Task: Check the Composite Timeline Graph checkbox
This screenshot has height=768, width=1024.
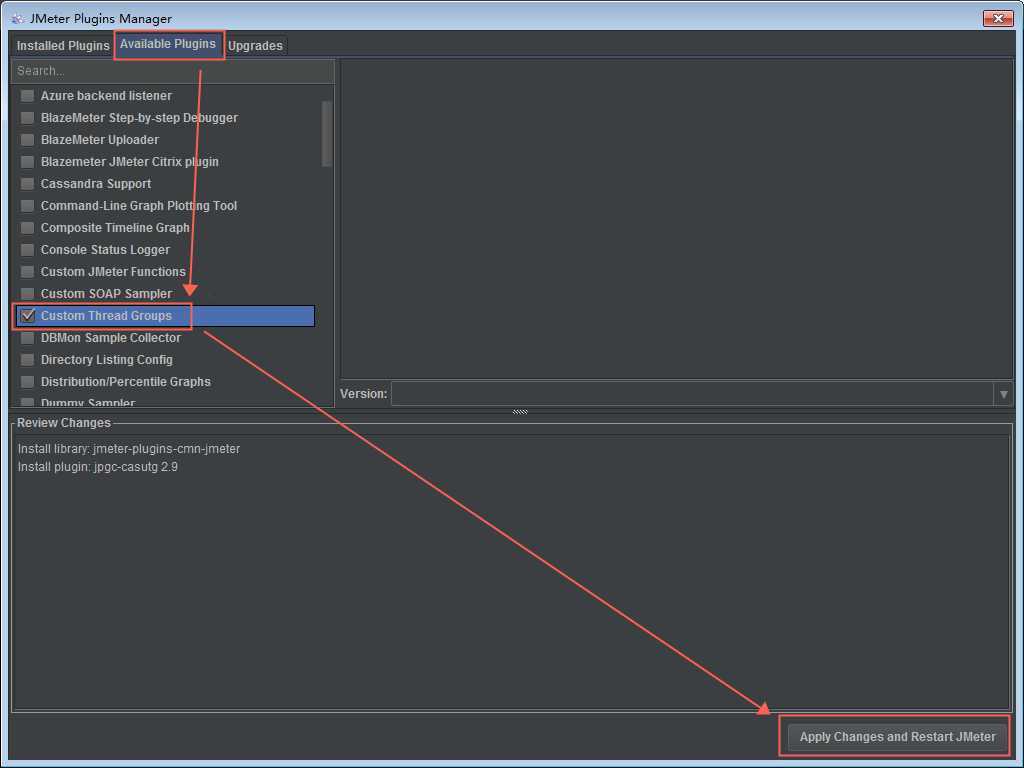Action: pyautogui.click(x=27, y=228)
